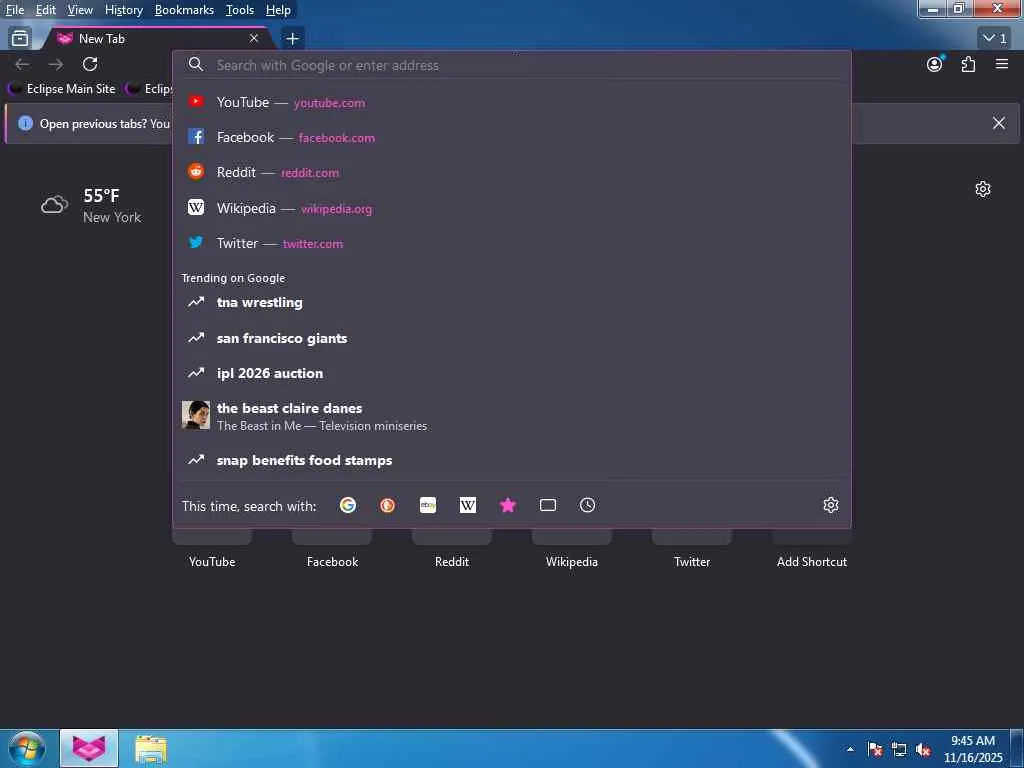The width and height of the screenshot is (1024, 768).
Task: Choose the beast claire danes suggestion
Action: (512, 416)
